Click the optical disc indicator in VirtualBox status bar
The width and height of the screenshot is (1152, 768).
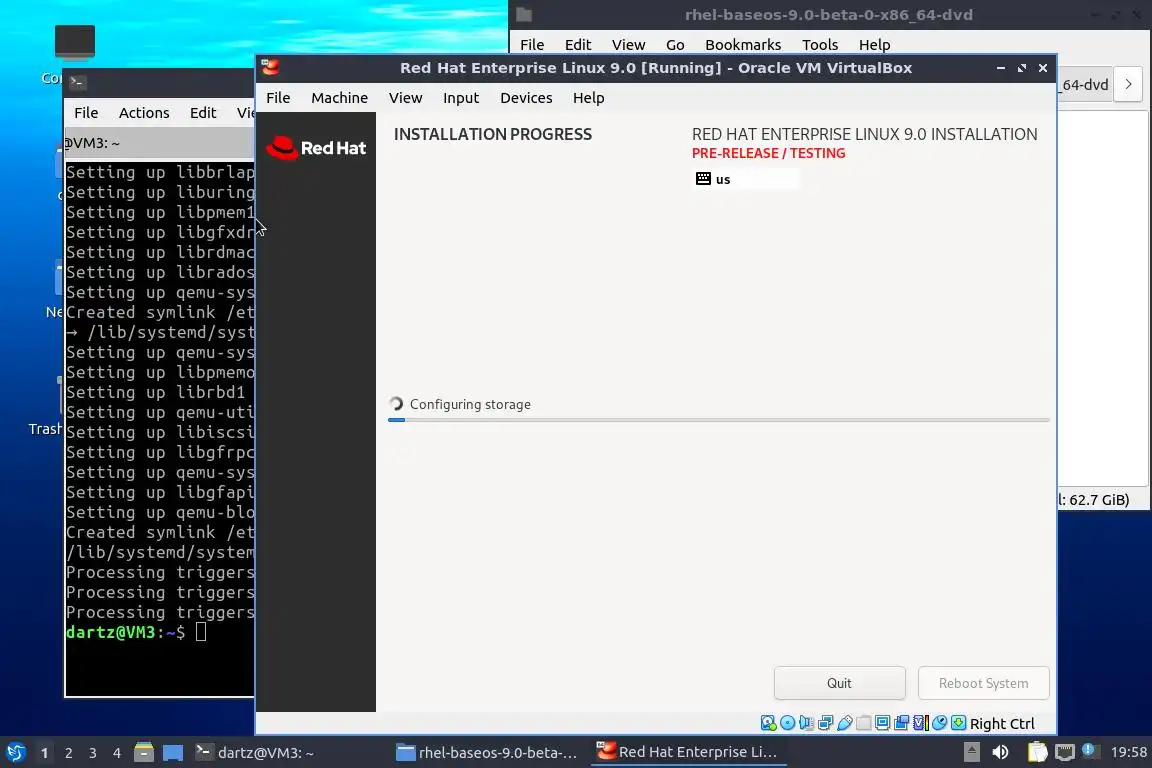pyautogui.click(x=787, y=723)
